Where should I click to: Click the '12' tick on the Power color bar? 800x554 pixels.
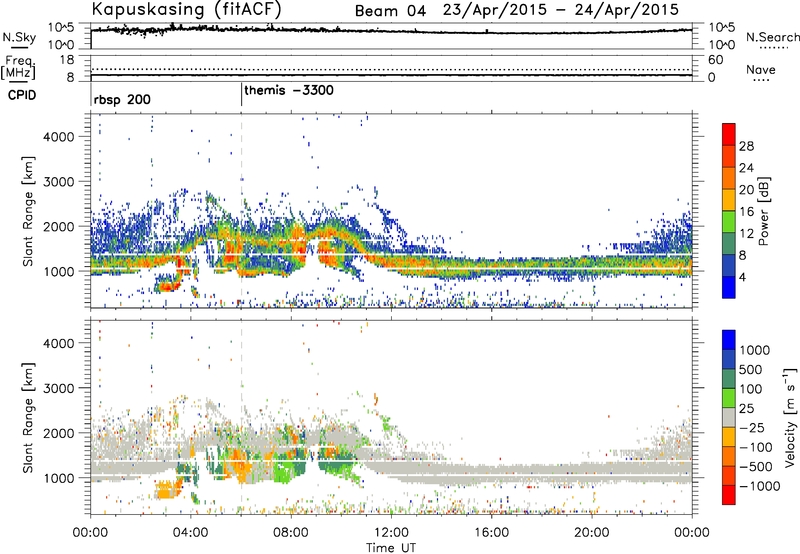coord(746,234)
